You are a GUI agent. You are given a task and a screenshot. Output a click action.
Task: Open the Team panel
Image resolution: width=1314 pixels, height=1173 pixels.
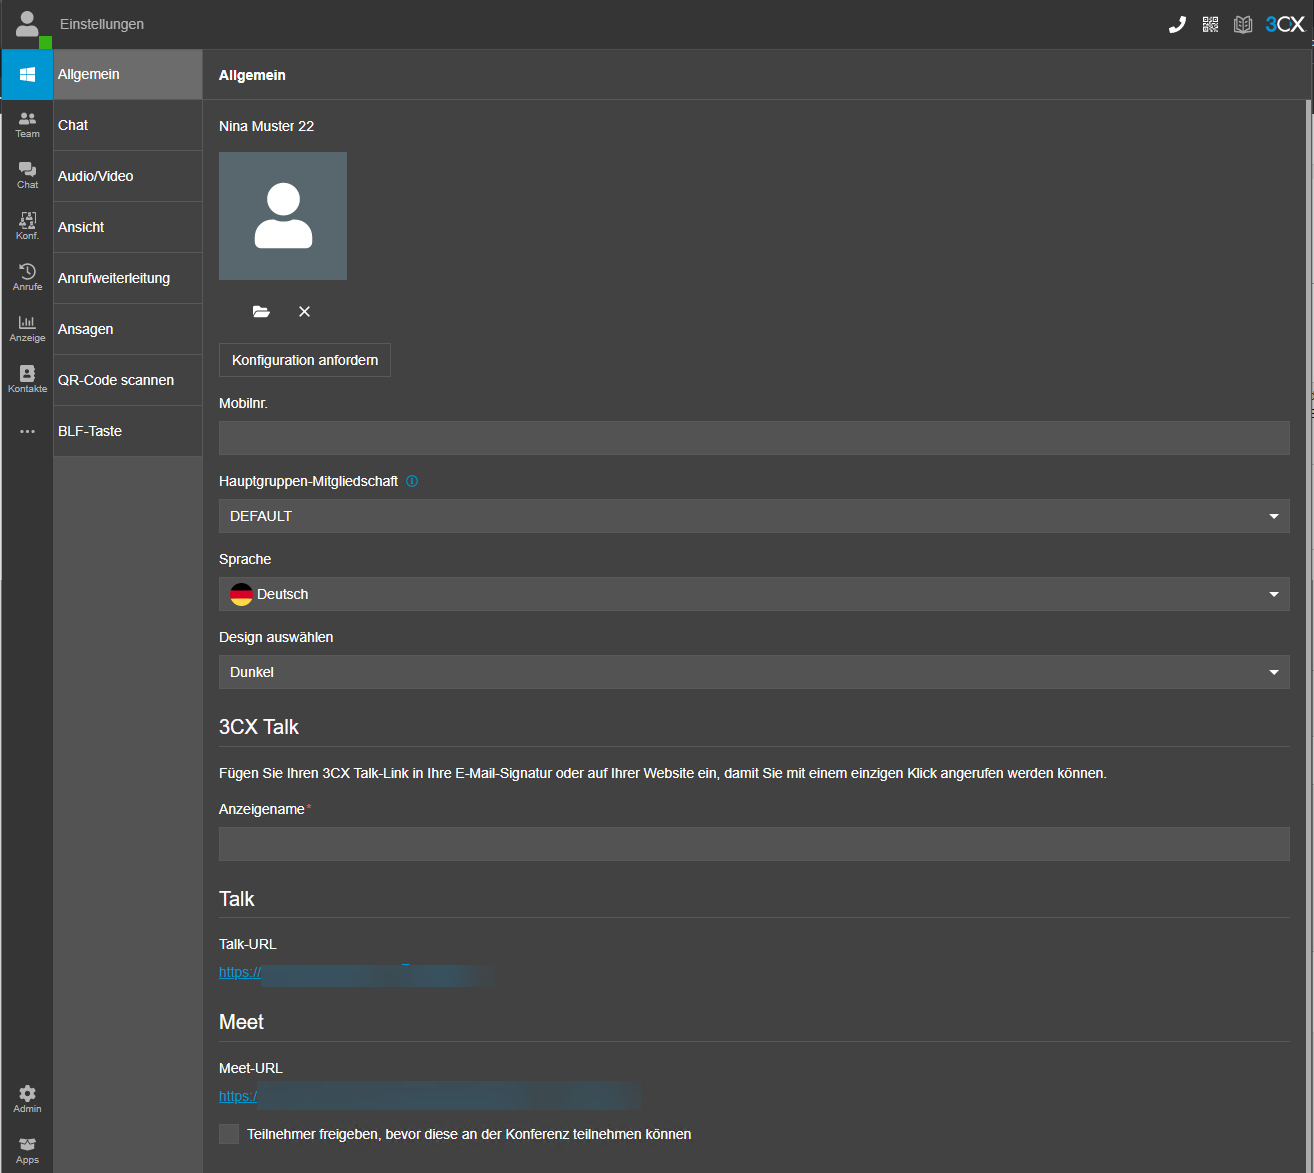[x=27, y=125]
